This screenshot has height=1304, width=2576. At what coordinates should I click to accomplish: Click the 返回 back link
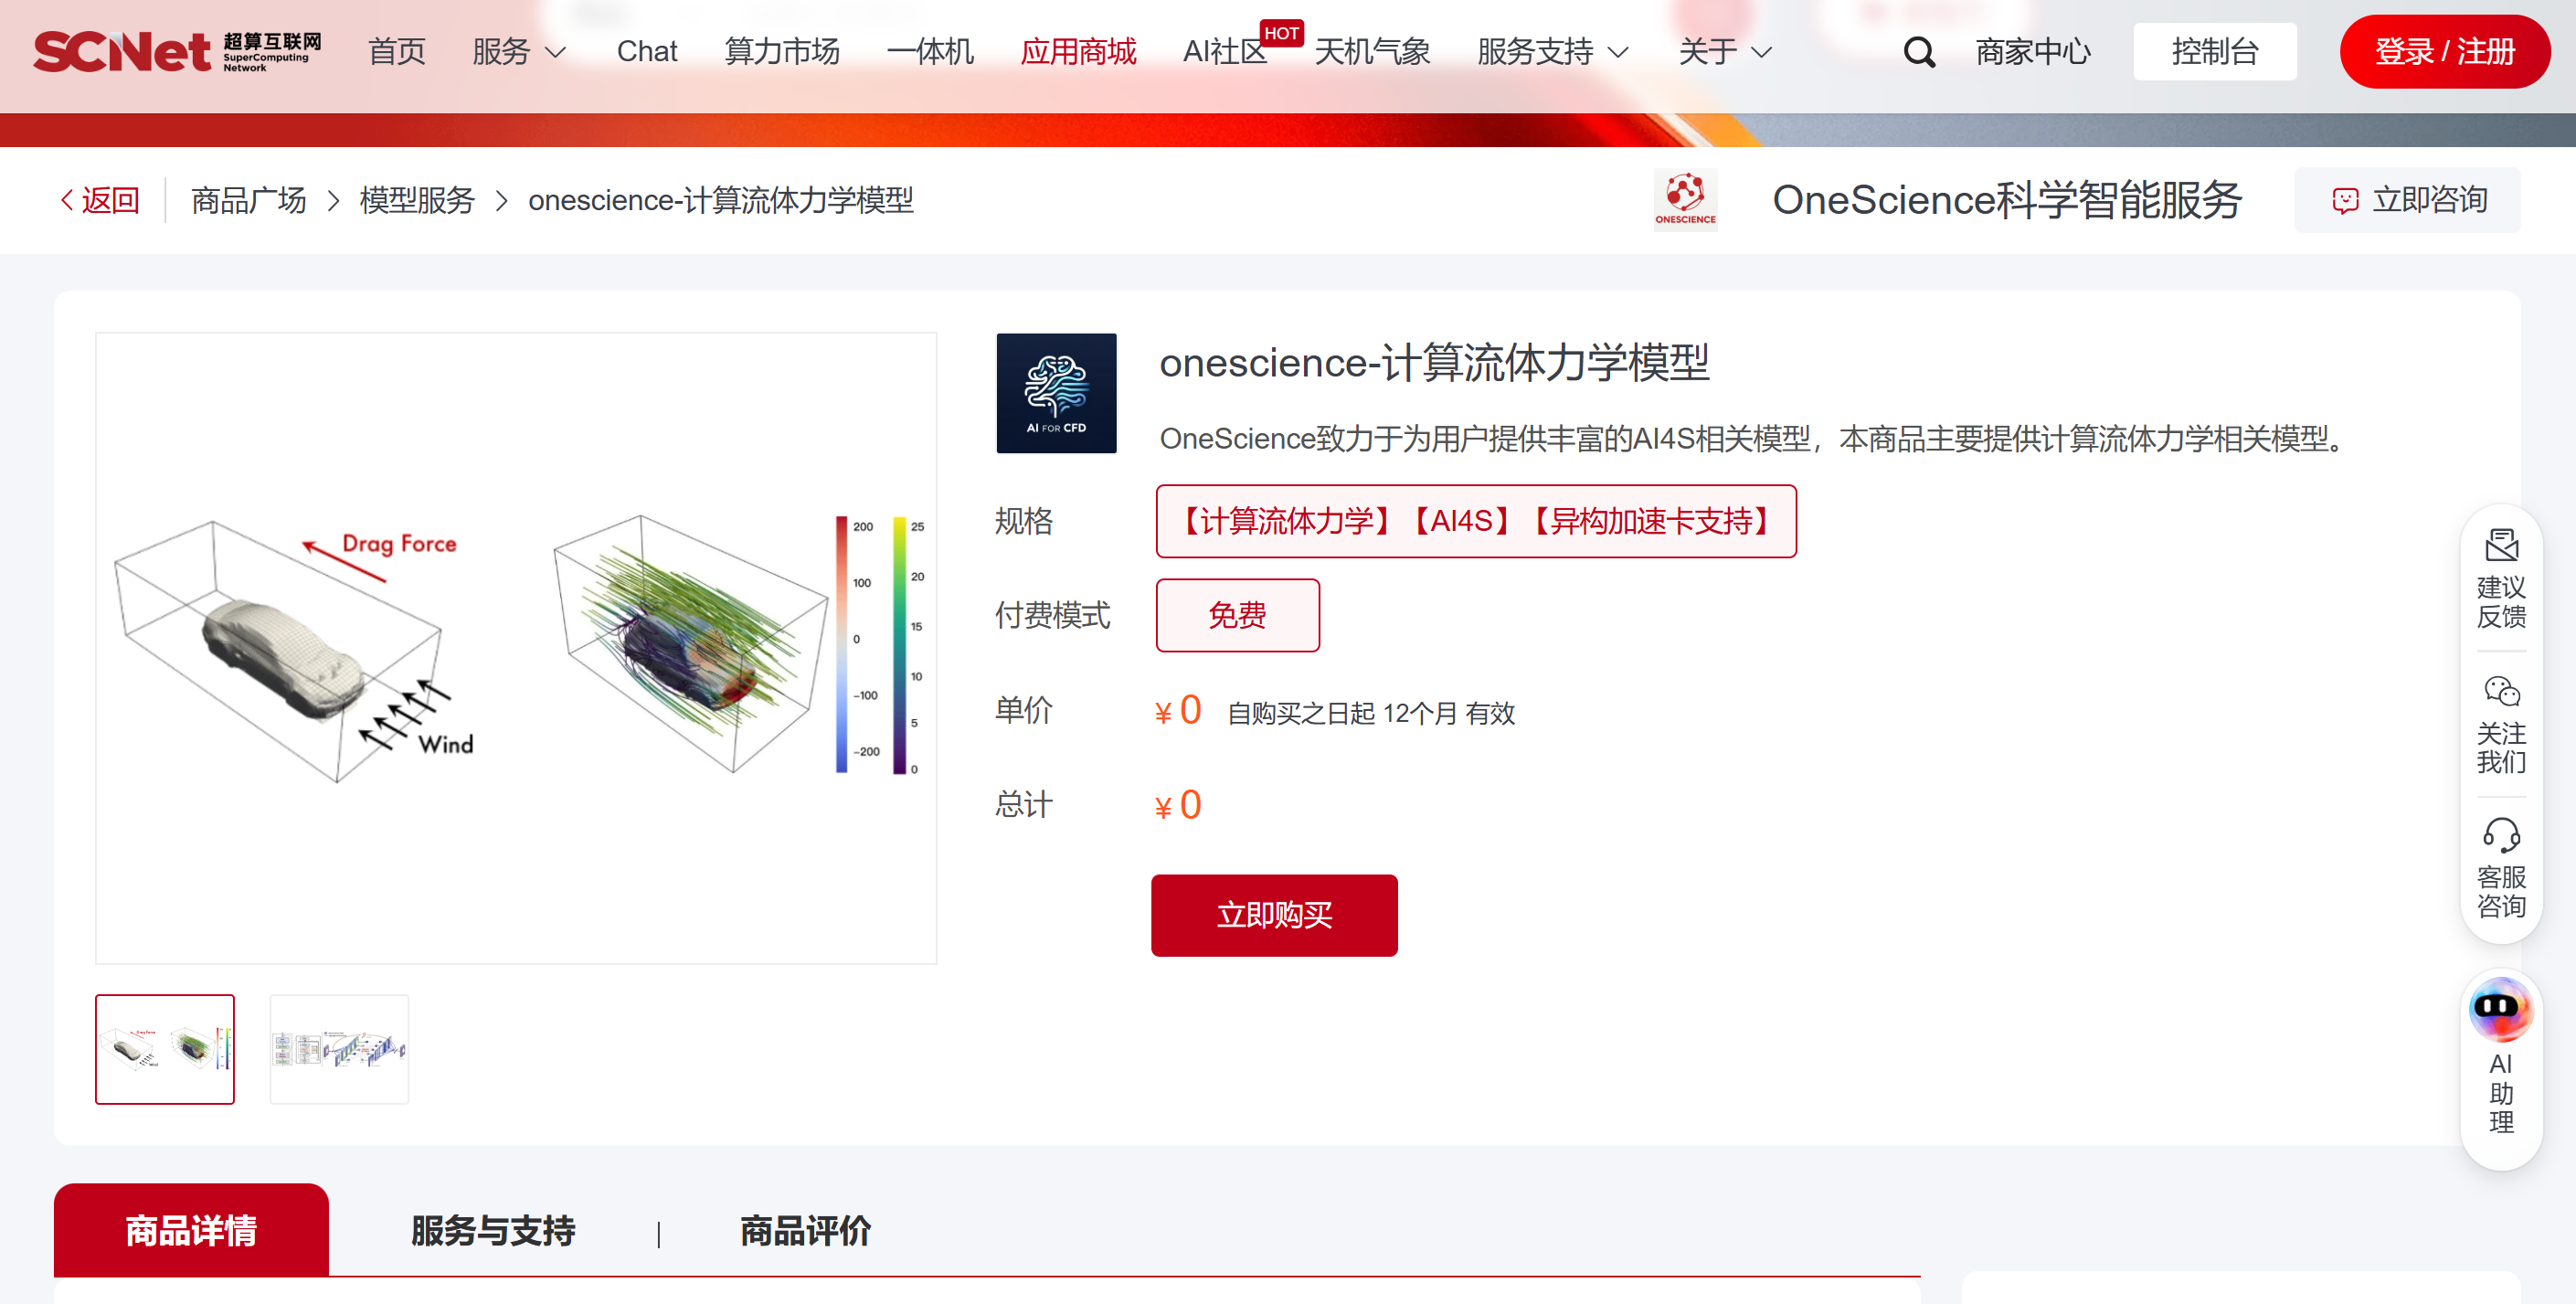[x=100, y=200]
